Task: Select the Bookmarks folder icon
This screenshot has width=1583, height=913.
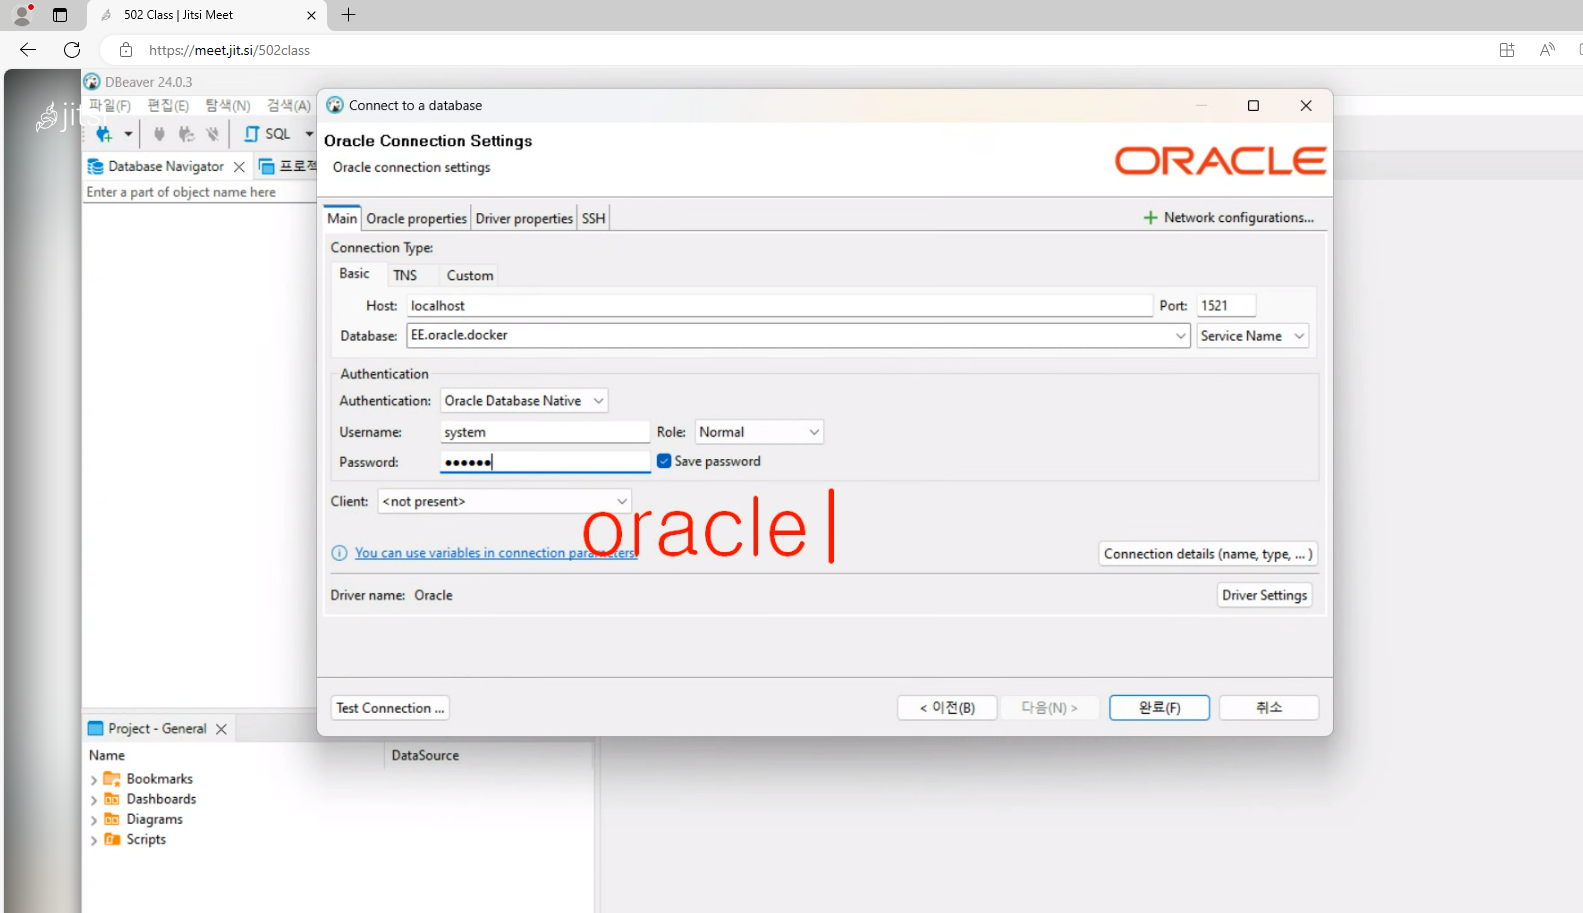Action: (x=112, y=779)
